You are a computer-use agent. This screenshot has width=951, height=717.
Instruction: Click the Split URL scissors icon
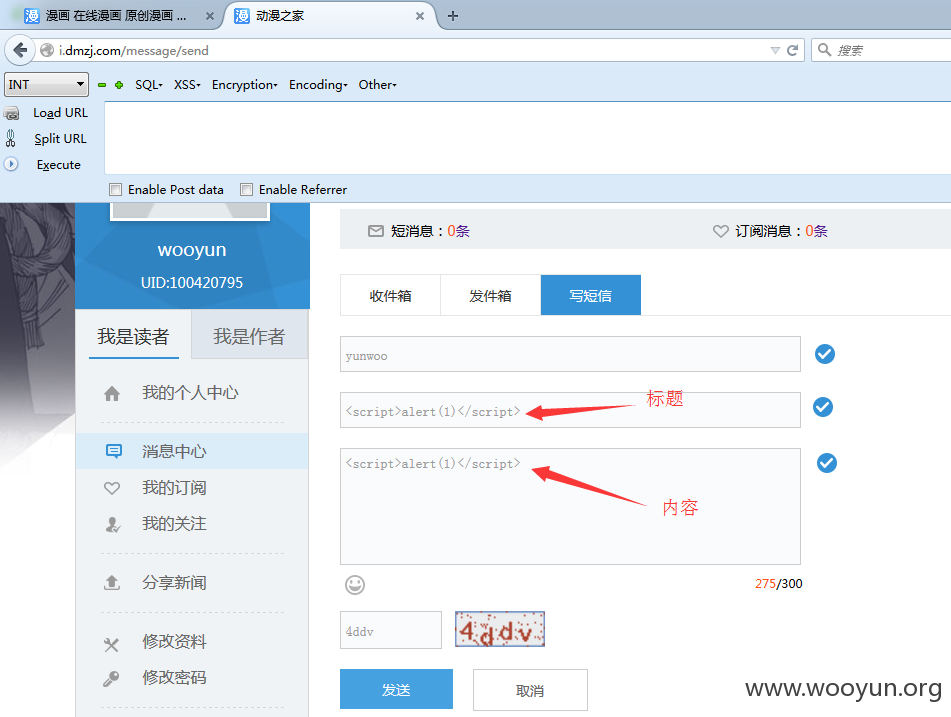point(10,138)
